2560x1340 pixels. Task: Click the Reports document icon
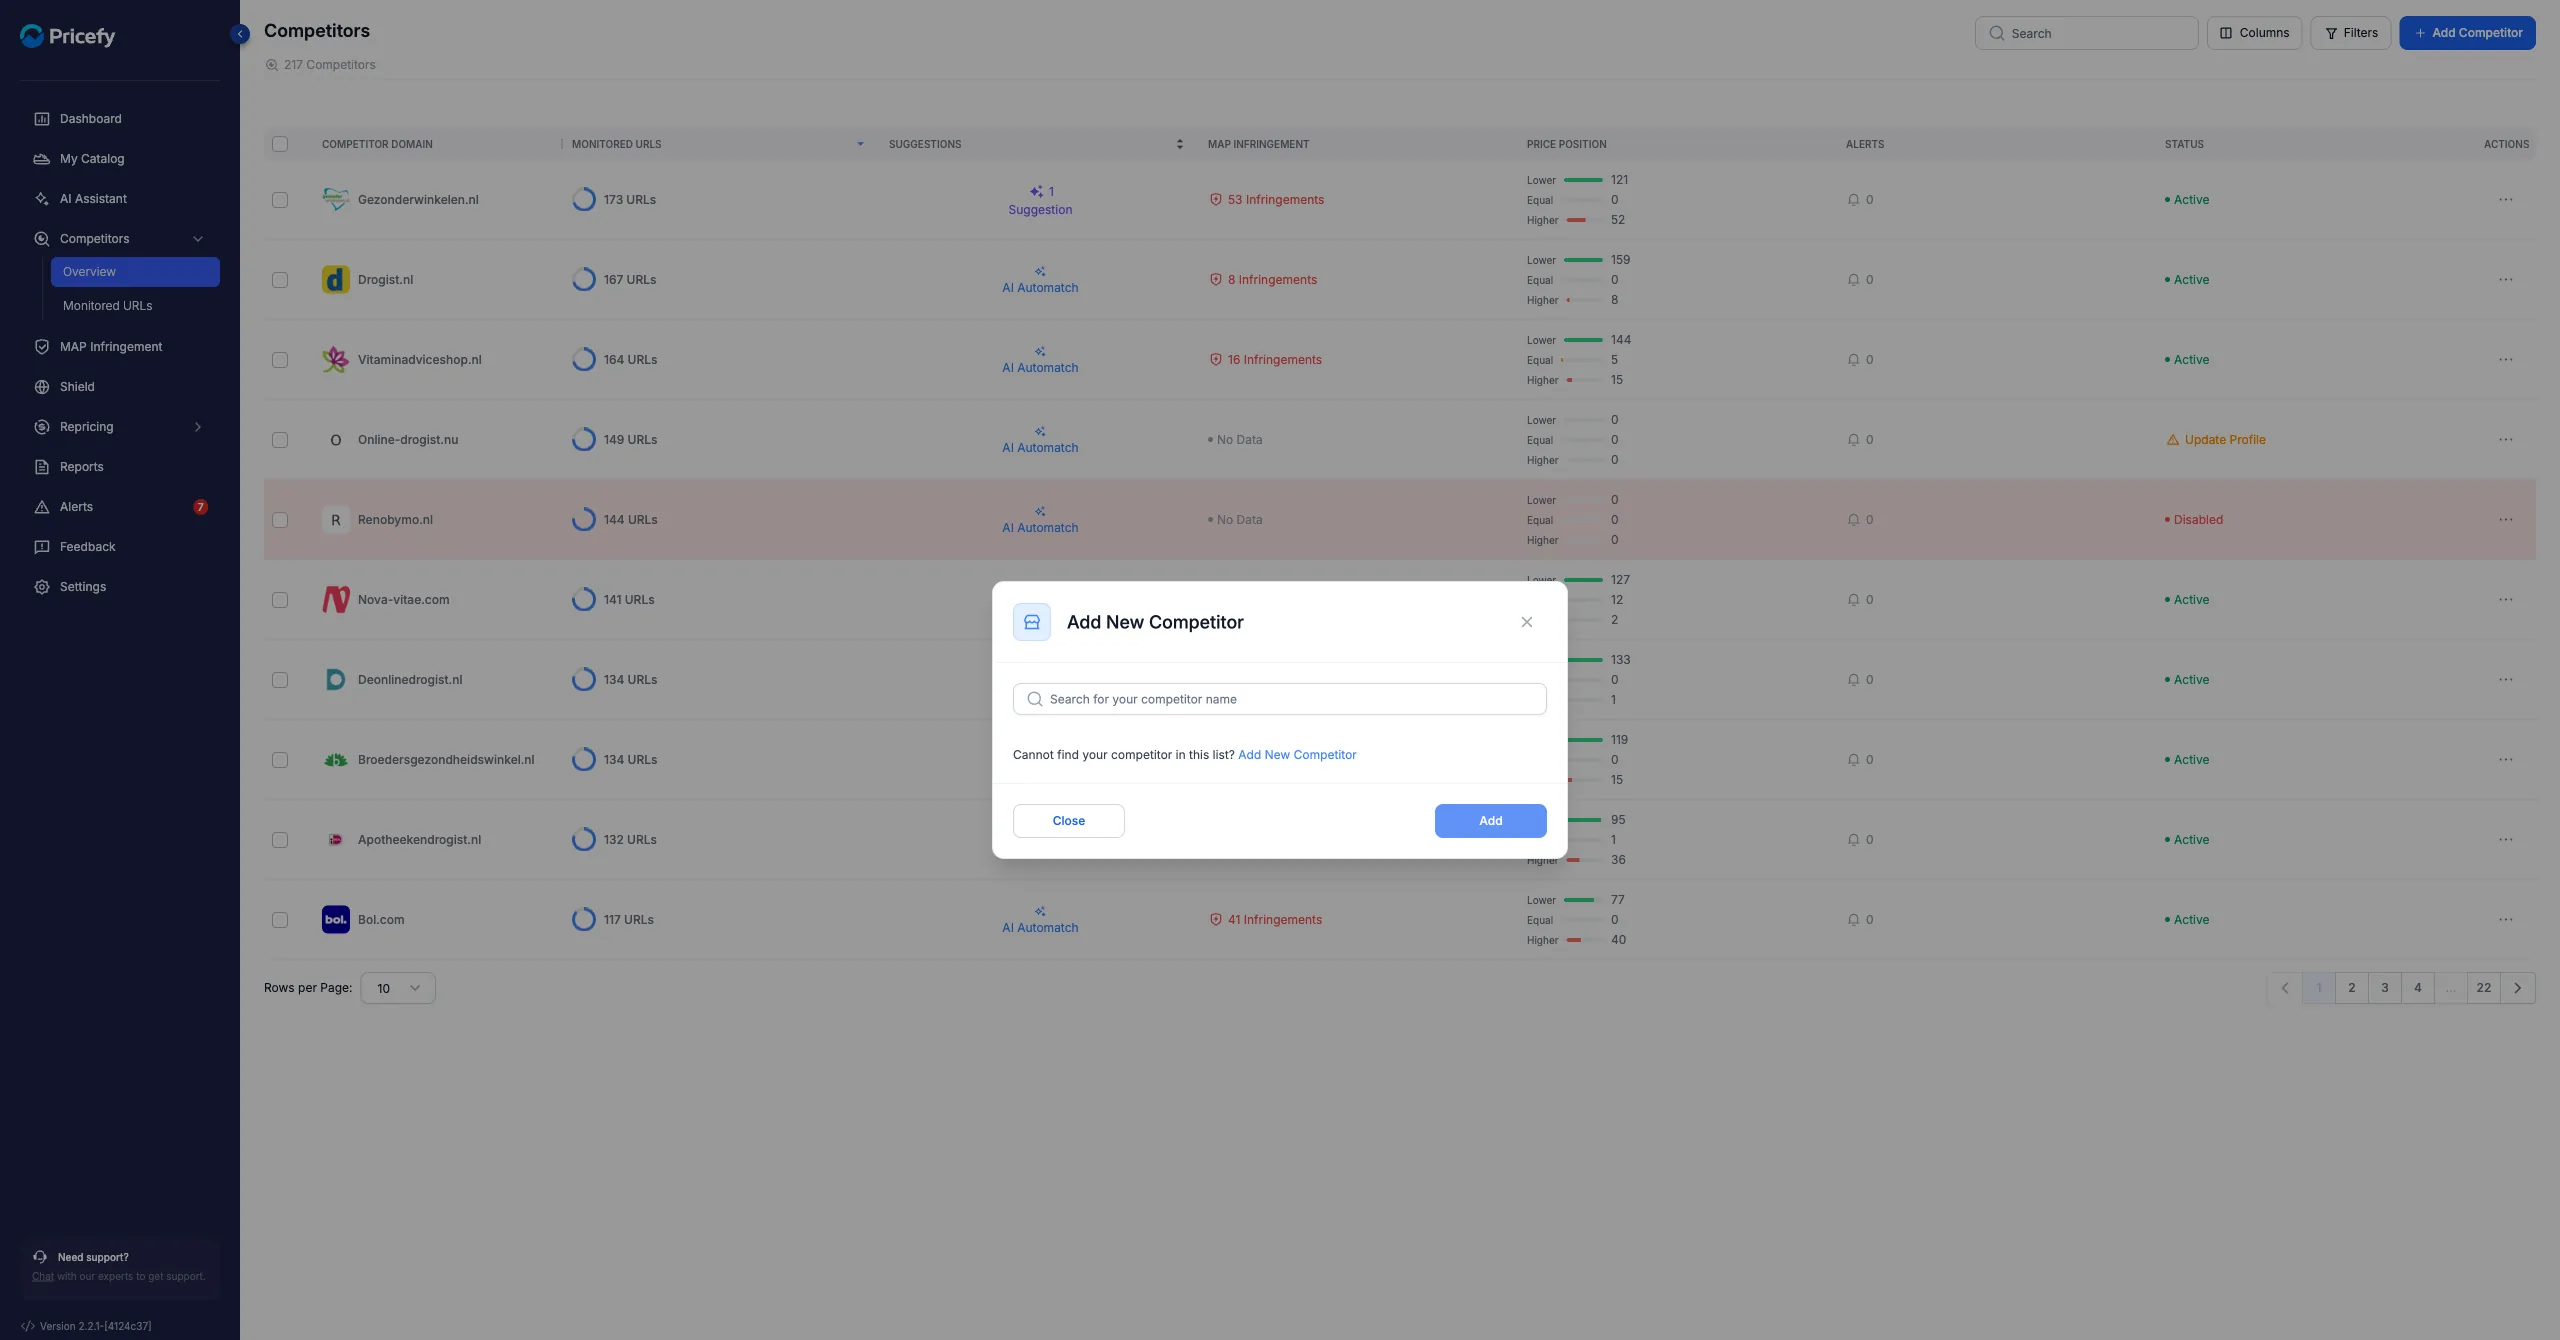42,467
